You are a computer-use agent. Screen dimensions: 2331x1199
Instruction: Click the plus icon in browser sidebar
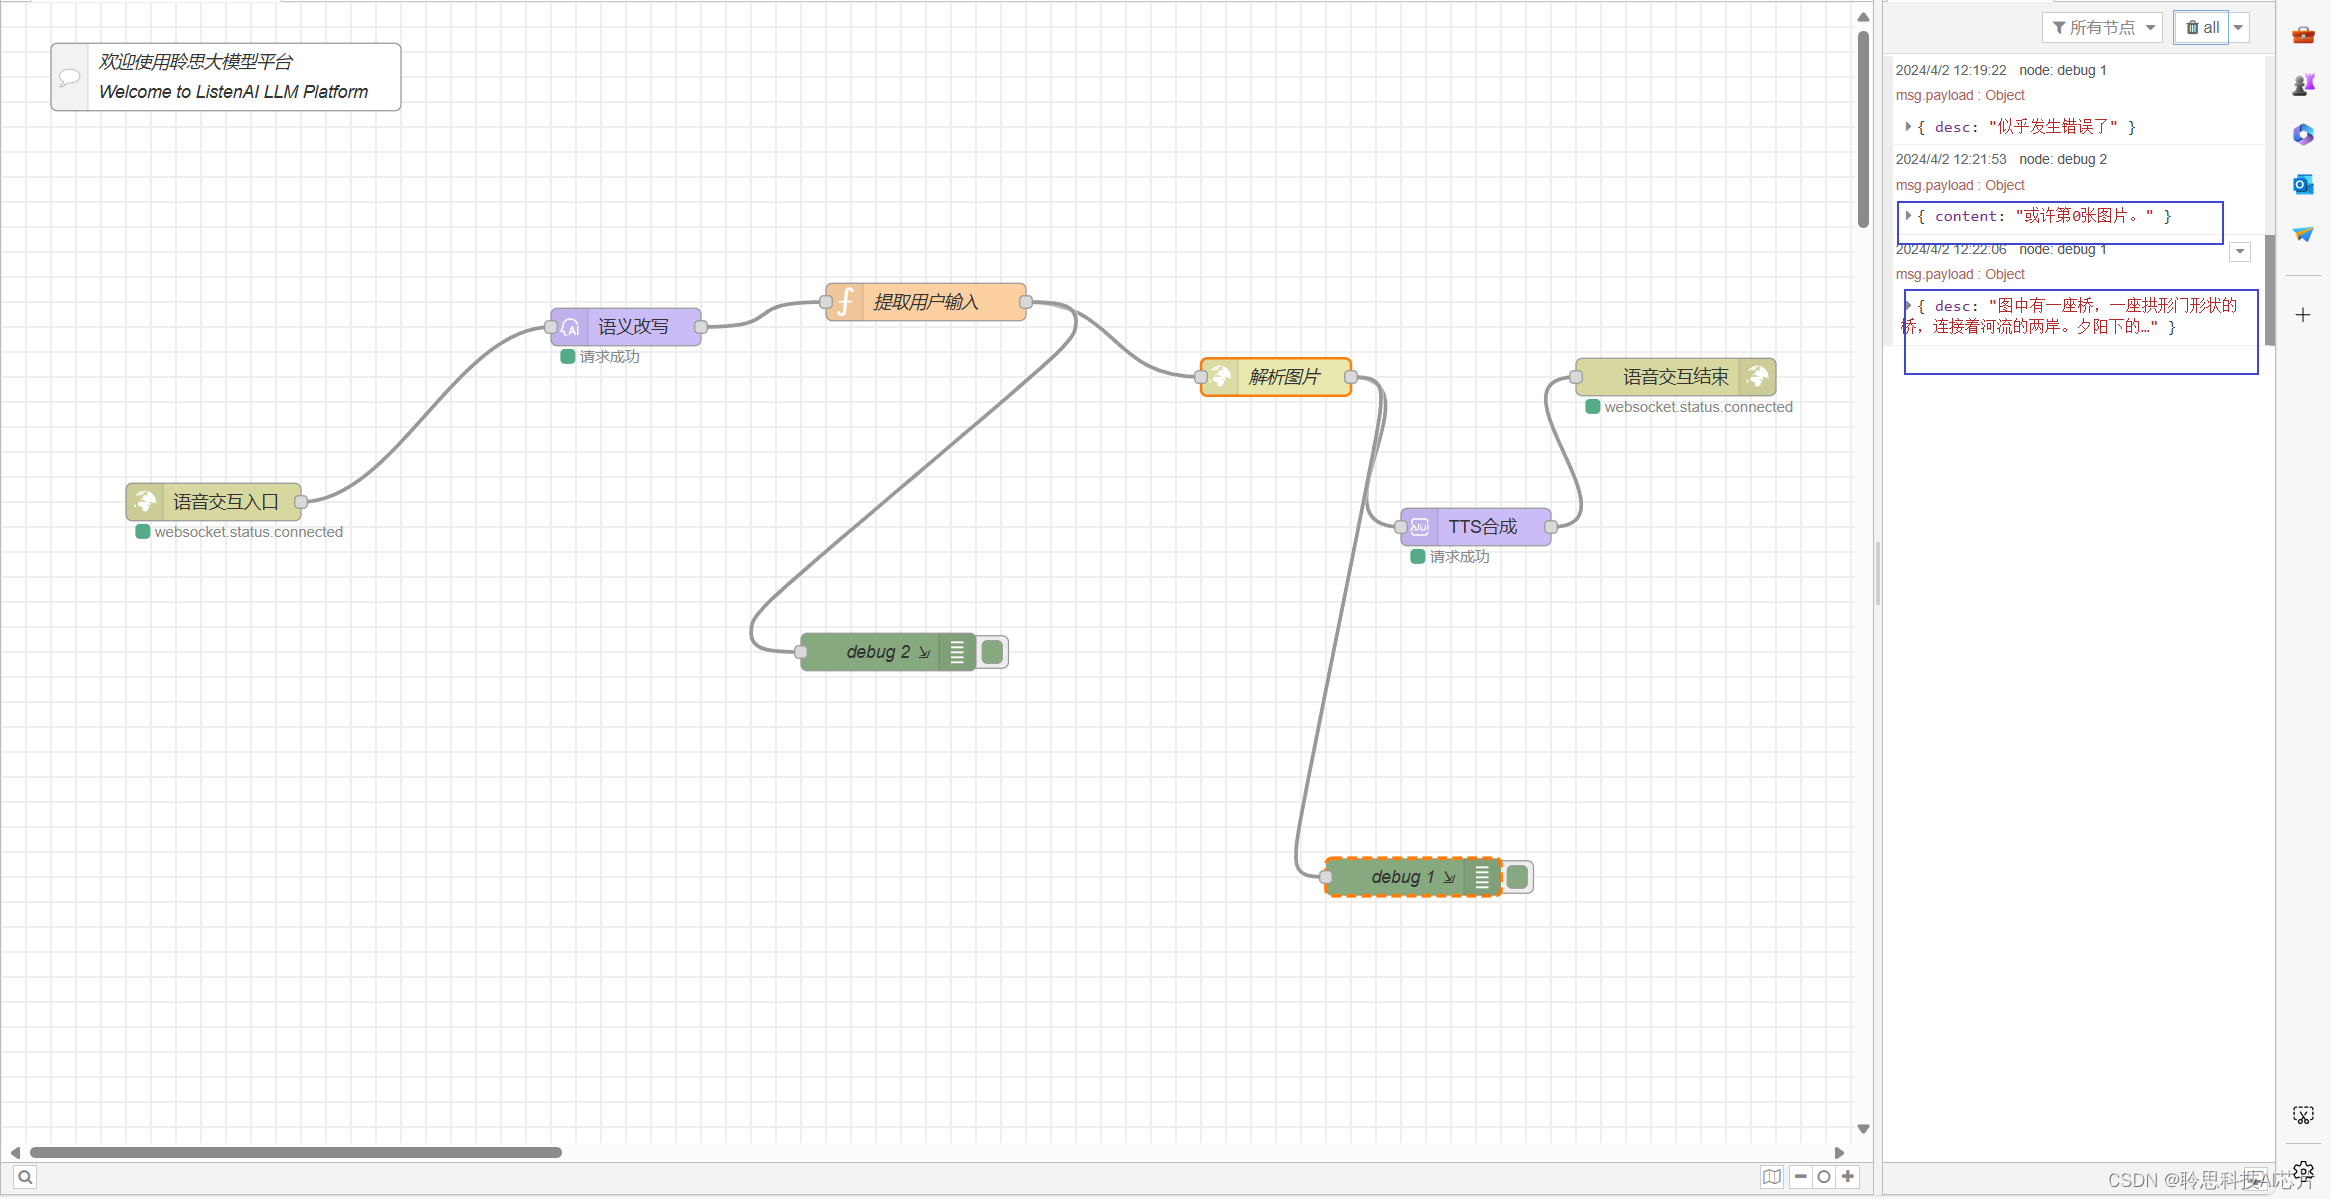(2303, 315)
